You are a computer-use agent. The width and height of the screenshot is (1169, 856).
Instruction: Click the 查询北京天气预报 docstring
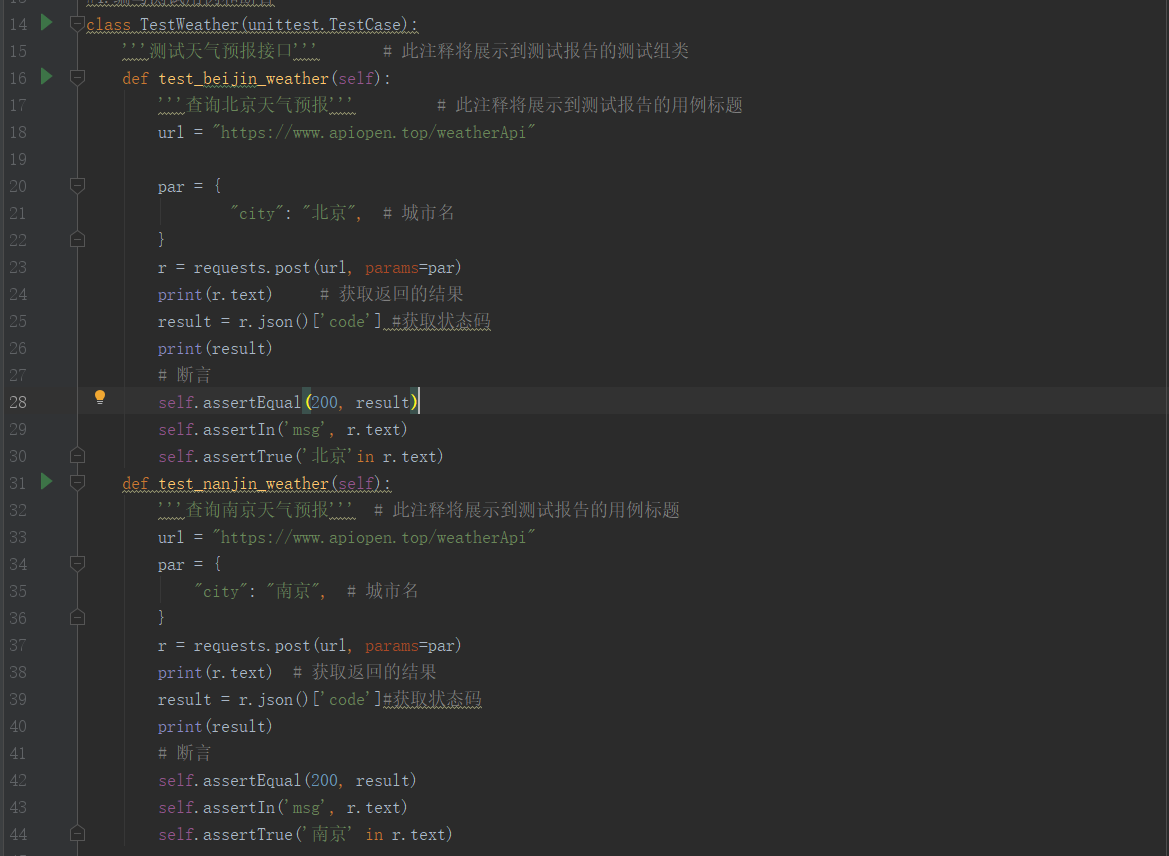(256, 105)
